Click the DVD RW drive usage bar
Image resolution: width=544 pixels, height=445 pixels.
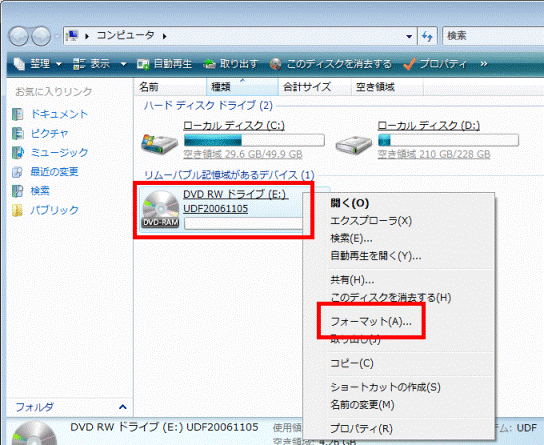[x=244, y=224]
